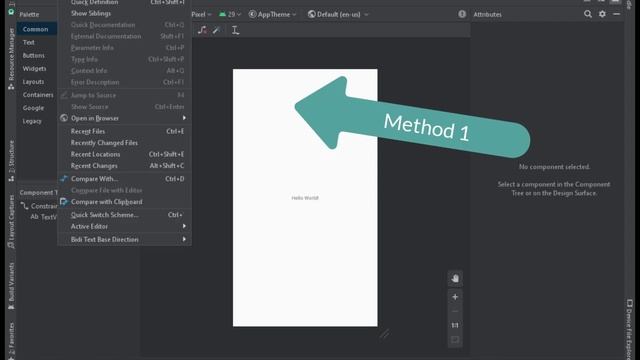
Task: Open the AppTheme dropdown
Action: 272,14
